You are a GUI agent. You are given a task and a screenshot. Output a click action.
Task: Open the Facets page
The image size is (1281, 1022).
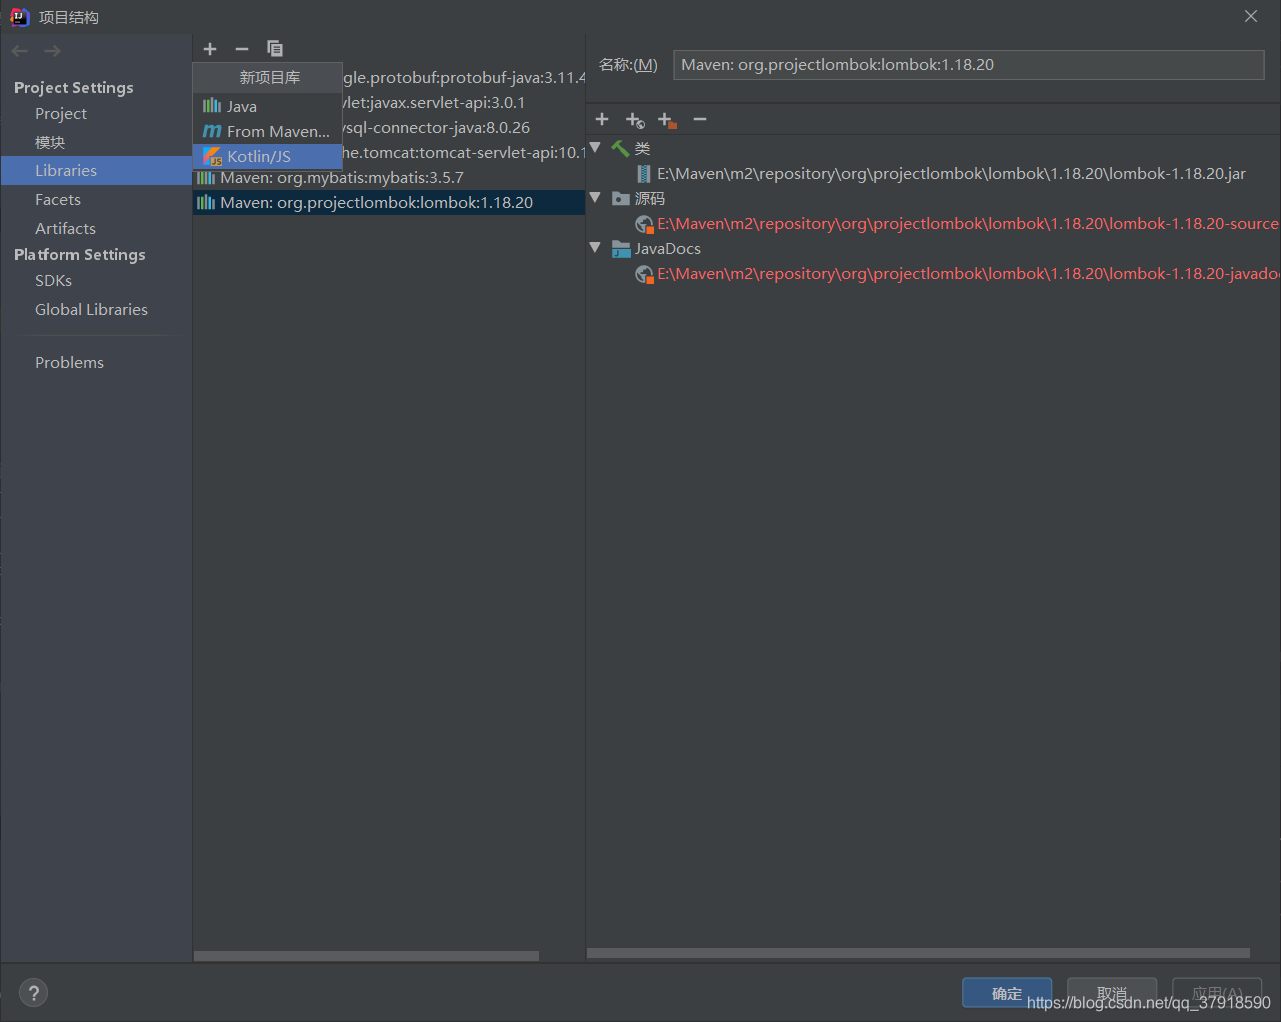(x=58, y=200)
